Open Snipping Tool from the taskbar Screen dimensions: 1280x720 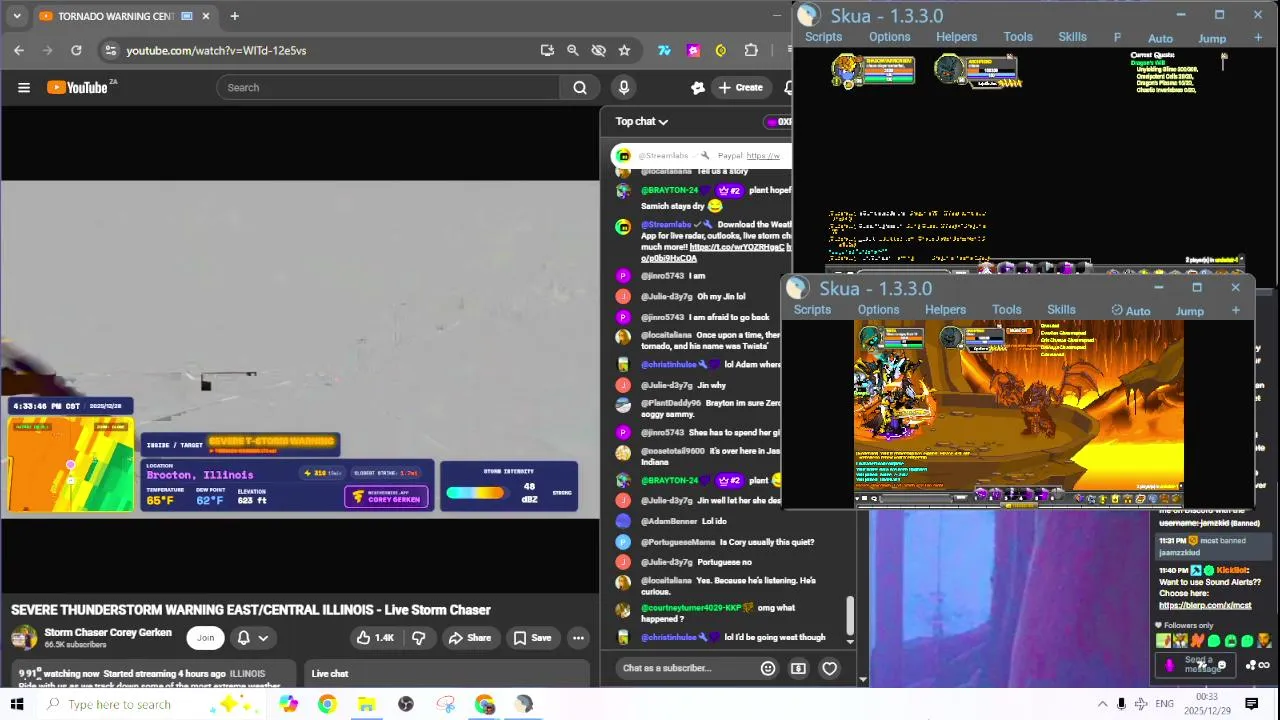(x=446, y=704)
